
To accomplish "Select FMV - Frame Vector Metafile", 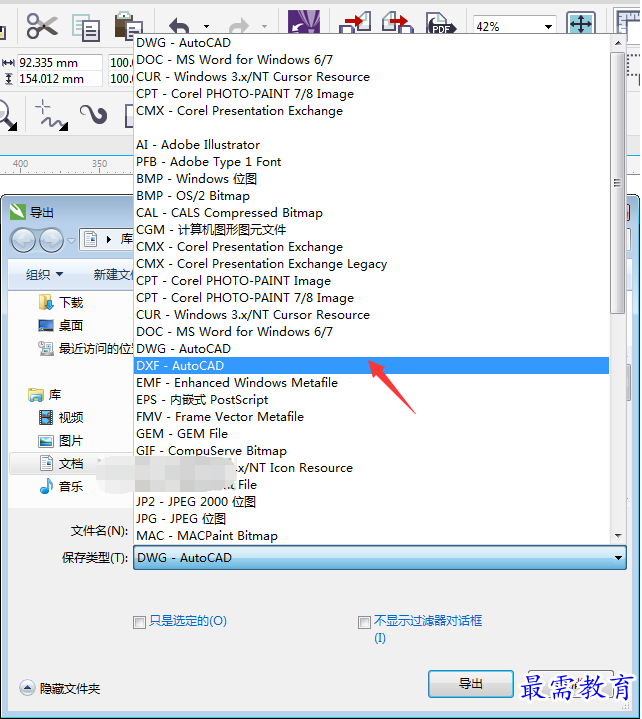I will pyautogui.click(x=372, y=417).
